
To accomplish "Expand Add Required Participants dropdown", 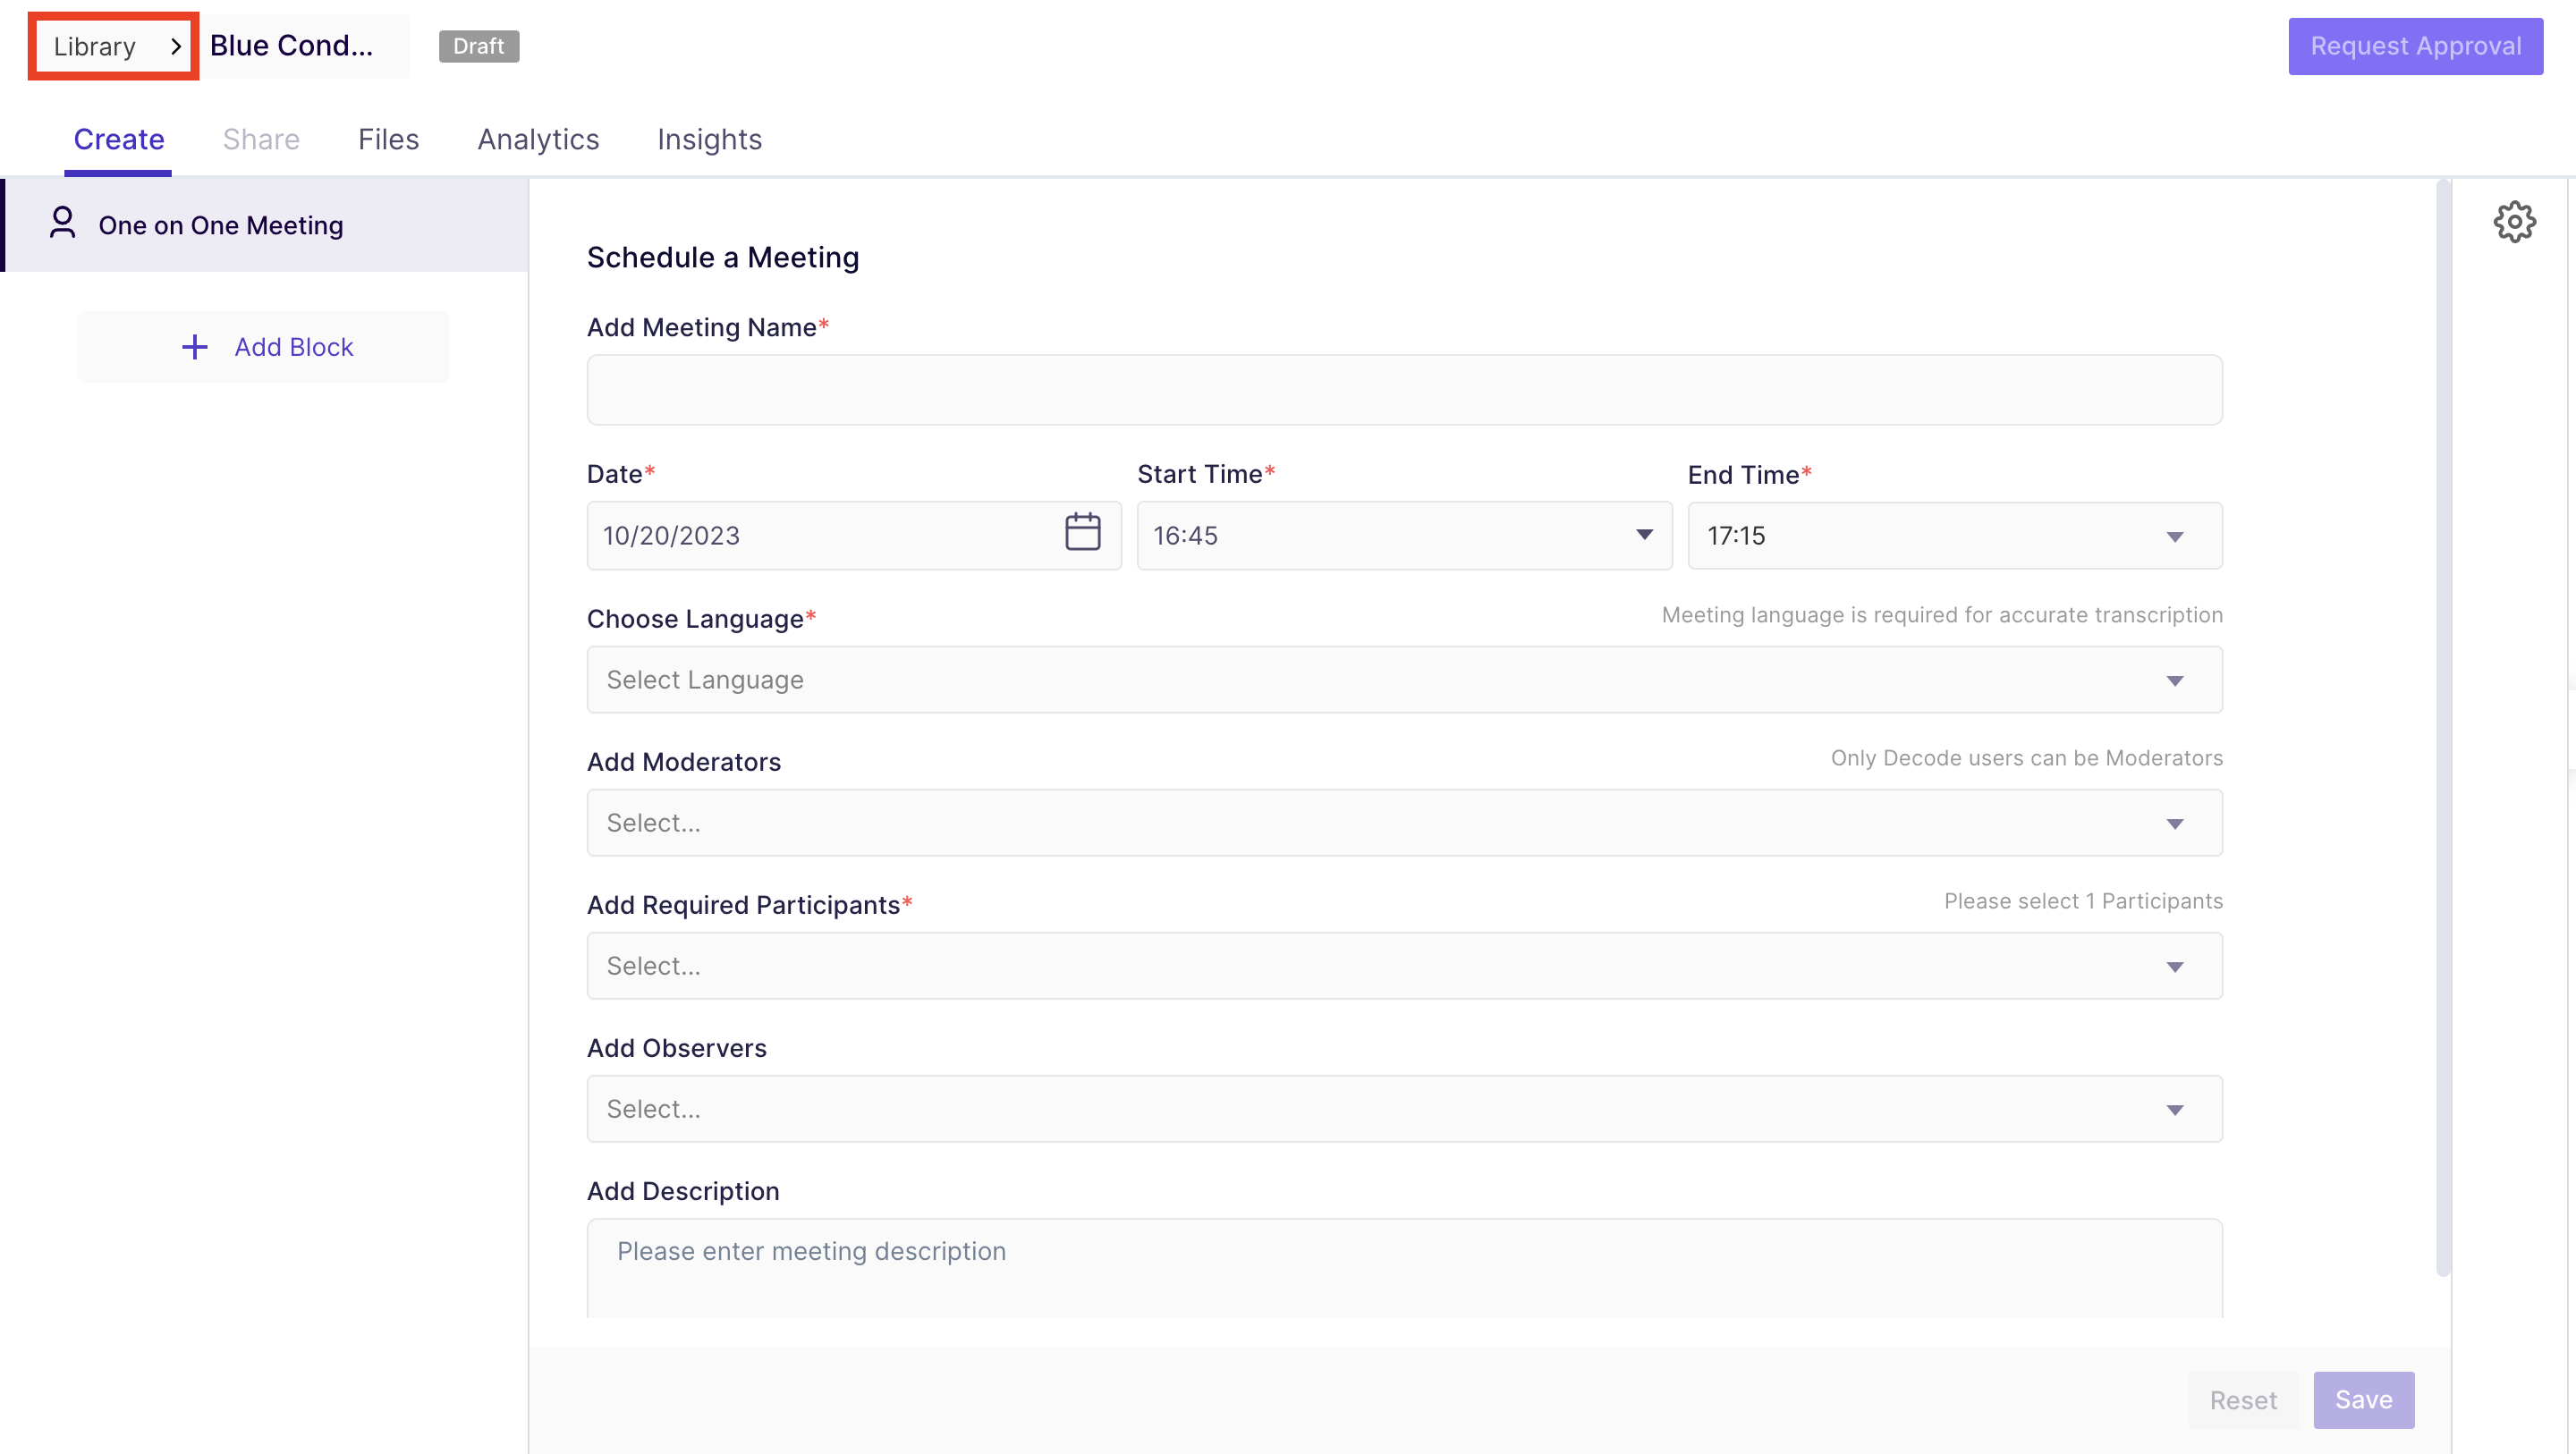I will click(1404, 966).
